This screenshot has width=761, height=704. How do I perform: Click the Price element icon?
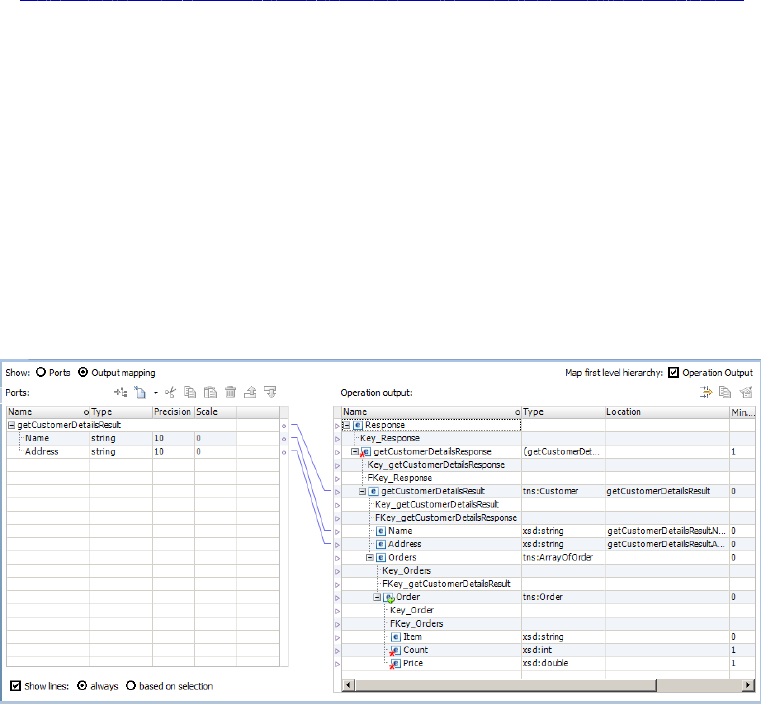point(395,664)
